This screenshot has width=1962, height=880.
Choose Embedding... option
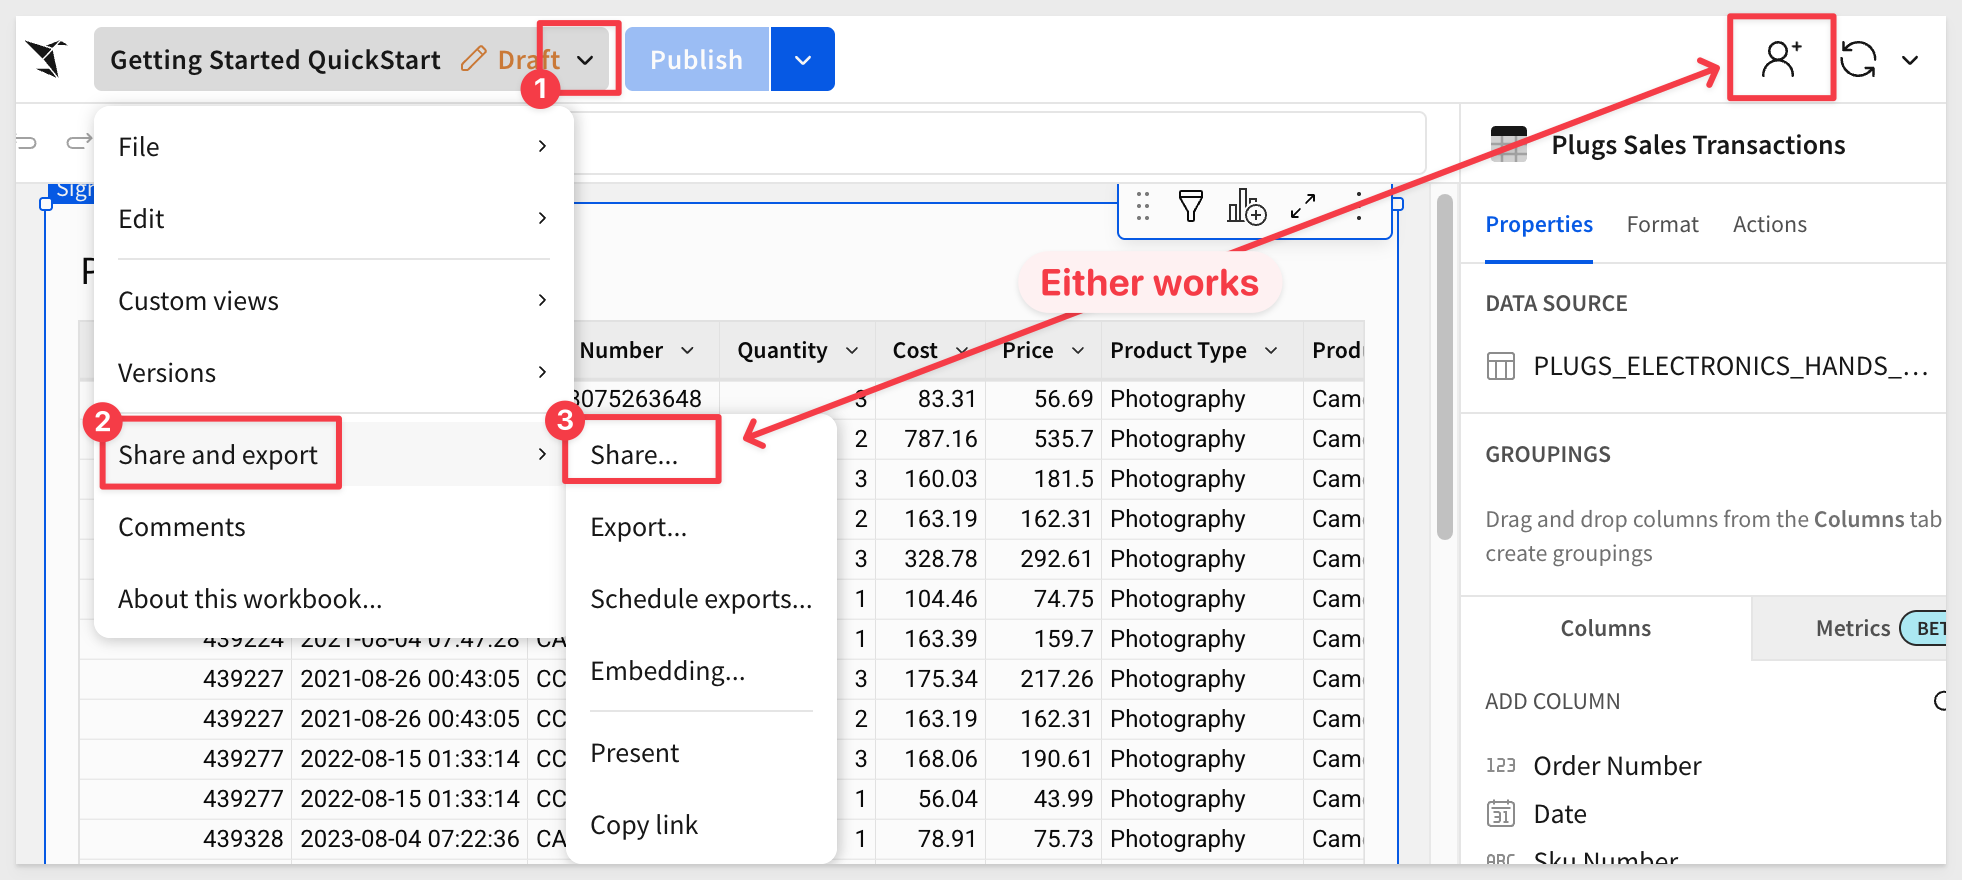coord(701,671)
